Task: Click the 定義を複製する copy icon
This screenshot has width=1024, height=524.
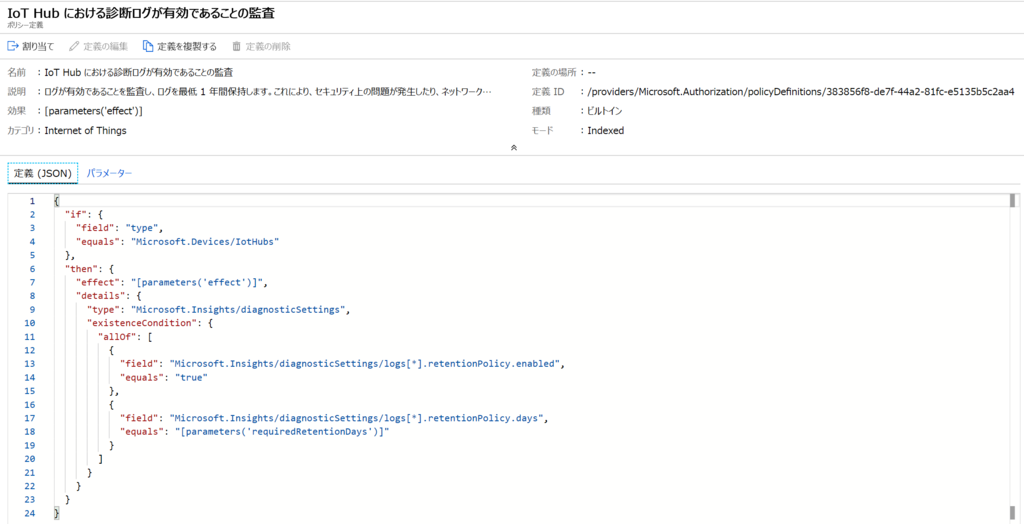Action: (148, 46)
